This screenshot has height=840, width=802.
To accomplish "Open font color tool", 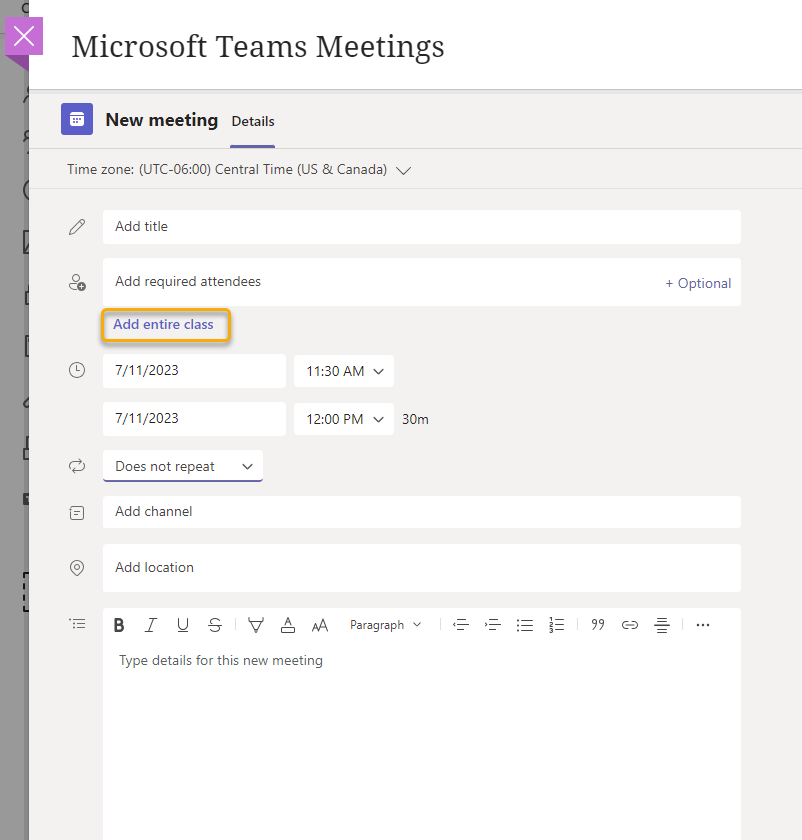I will [288, 625].
